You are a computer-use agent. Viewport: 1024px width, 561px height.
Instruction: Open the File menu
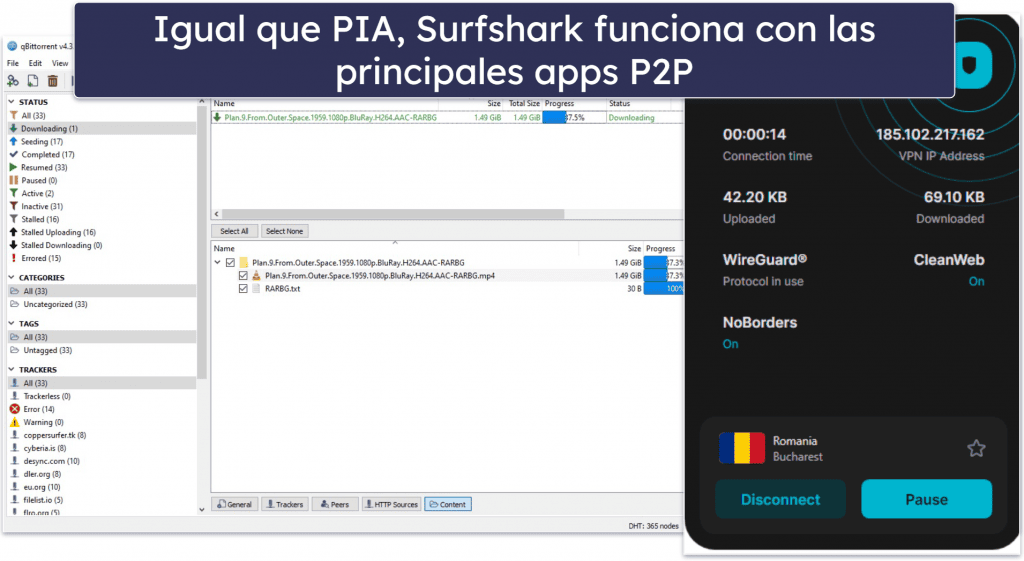(x=13, y=63)
